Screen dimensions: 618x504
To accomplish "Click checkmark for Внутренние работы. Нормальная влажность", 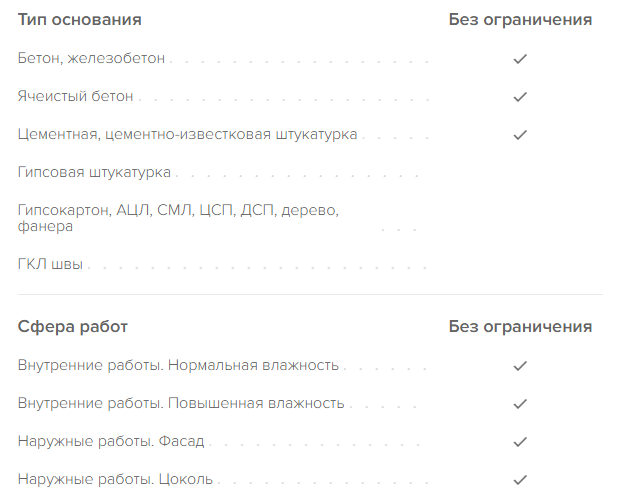I will pos(519,366).
